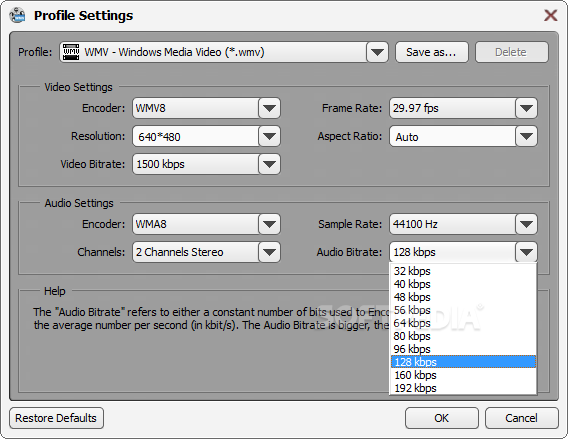The width and height of the screenshot is (568, 439).
Task: Click the Video Settings group label
Action: pos(78,87)
